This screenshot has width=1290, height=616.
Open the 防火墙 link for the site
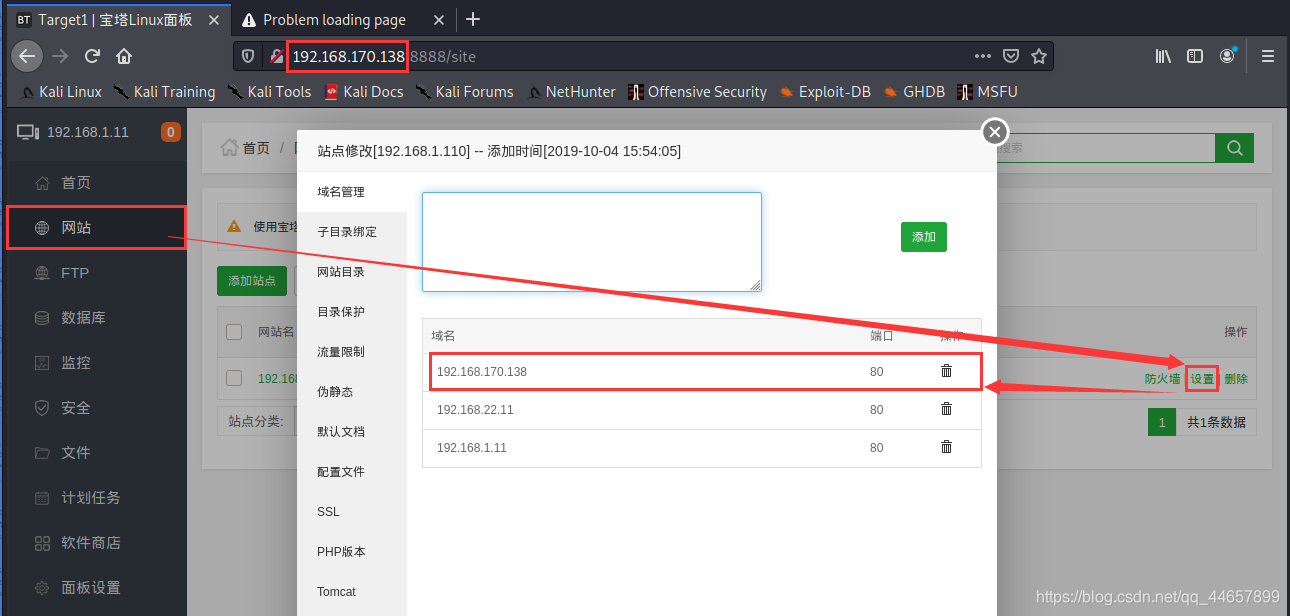coord(1163,379)
